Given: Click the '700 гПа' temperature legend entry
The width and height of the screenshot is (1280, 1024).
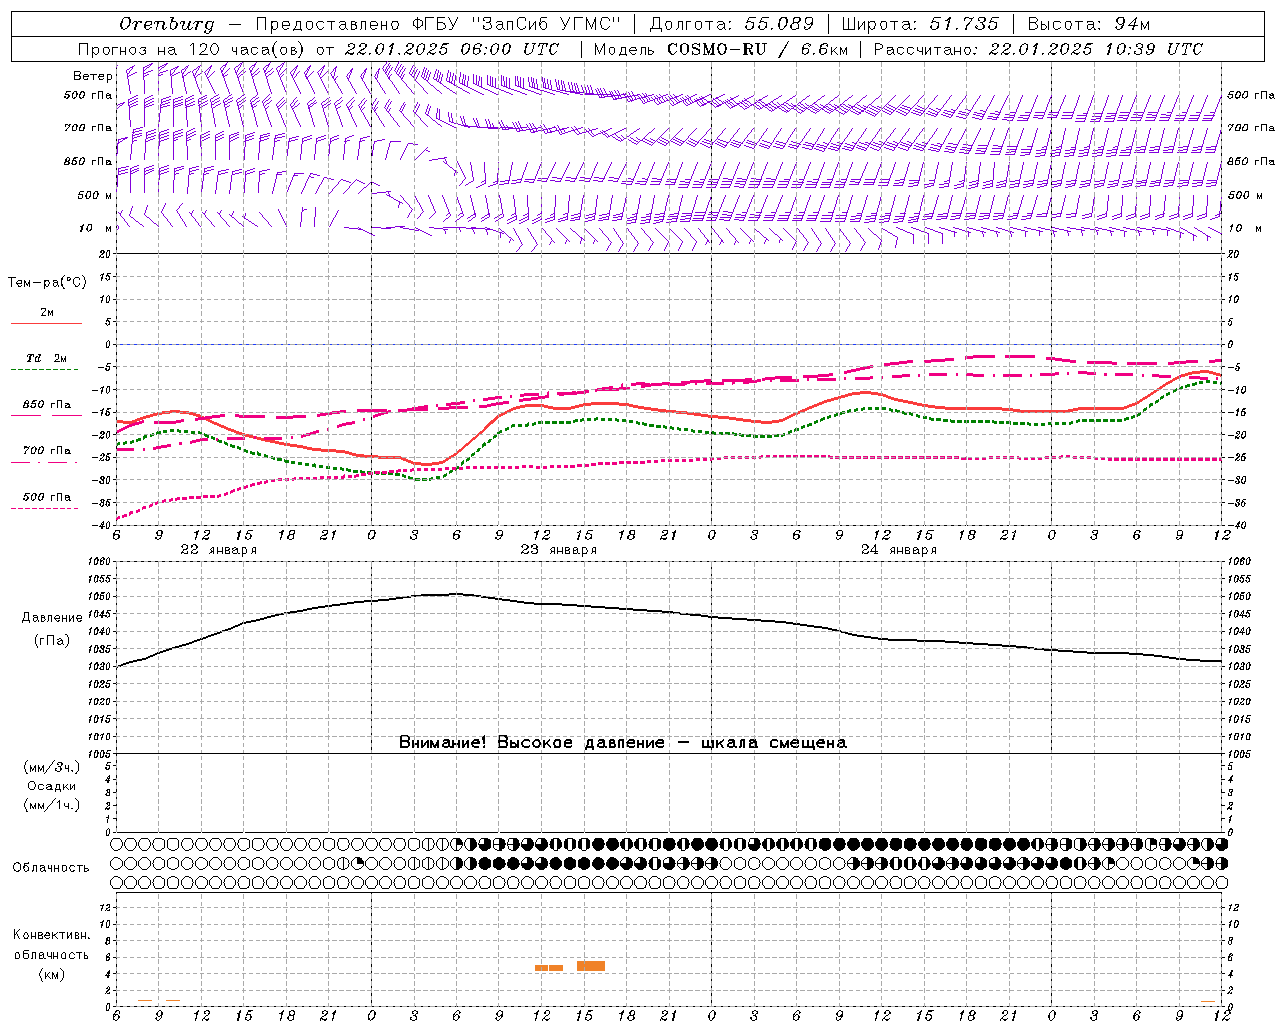Looking at the screenshot, I should tap(46, 450).
